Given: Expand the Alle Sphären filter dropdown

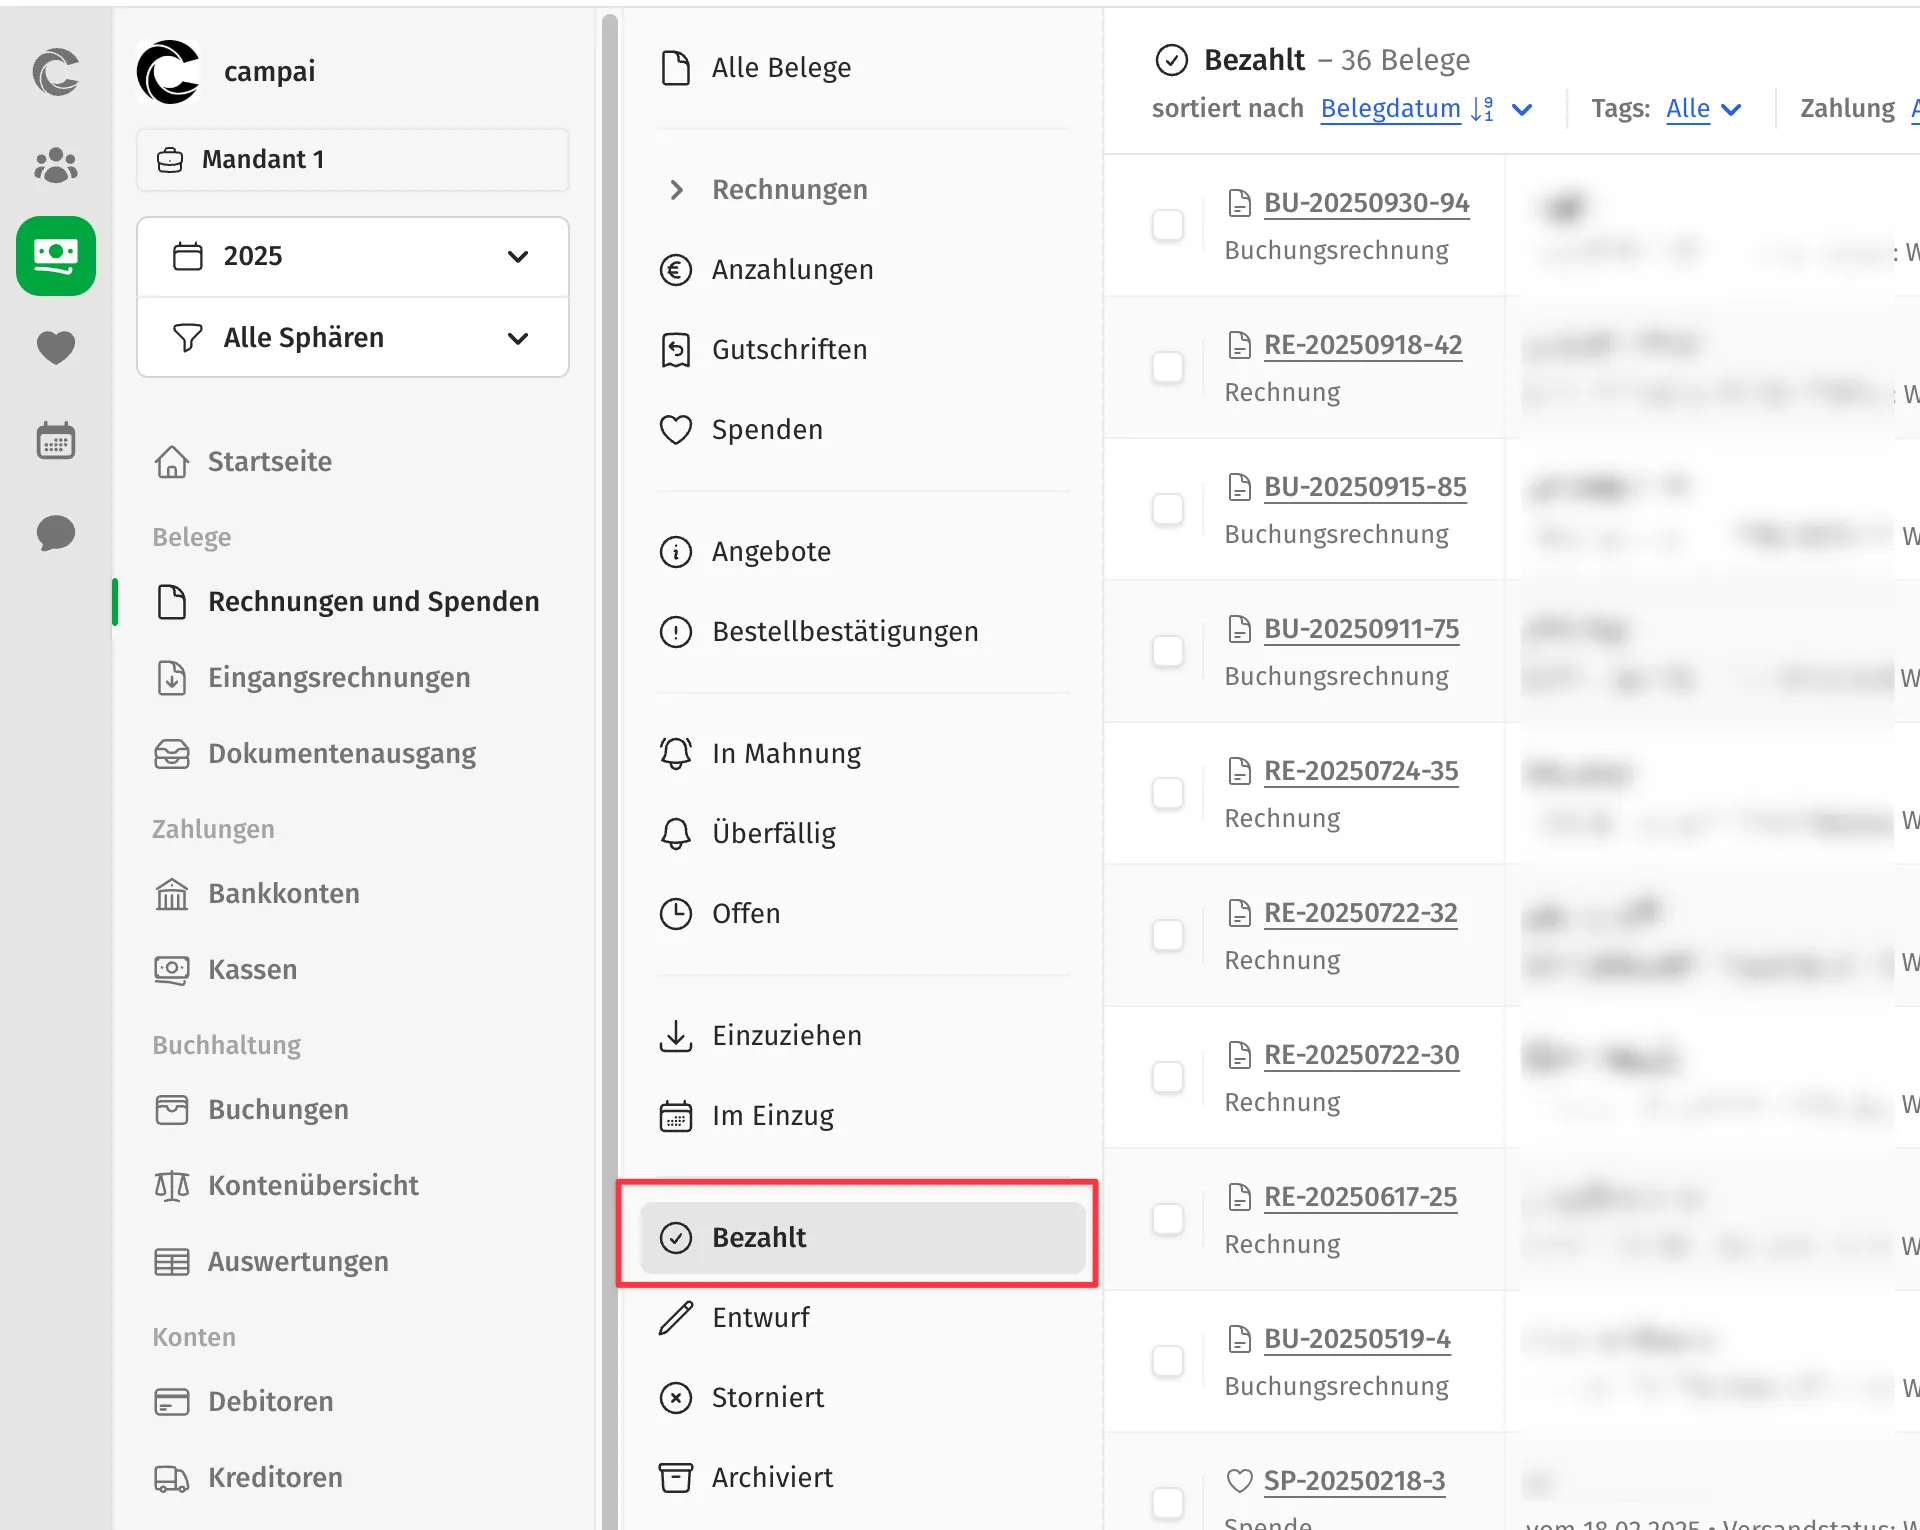Looking at the screenshot, I should pyautogui.click(x=352, y=338).
